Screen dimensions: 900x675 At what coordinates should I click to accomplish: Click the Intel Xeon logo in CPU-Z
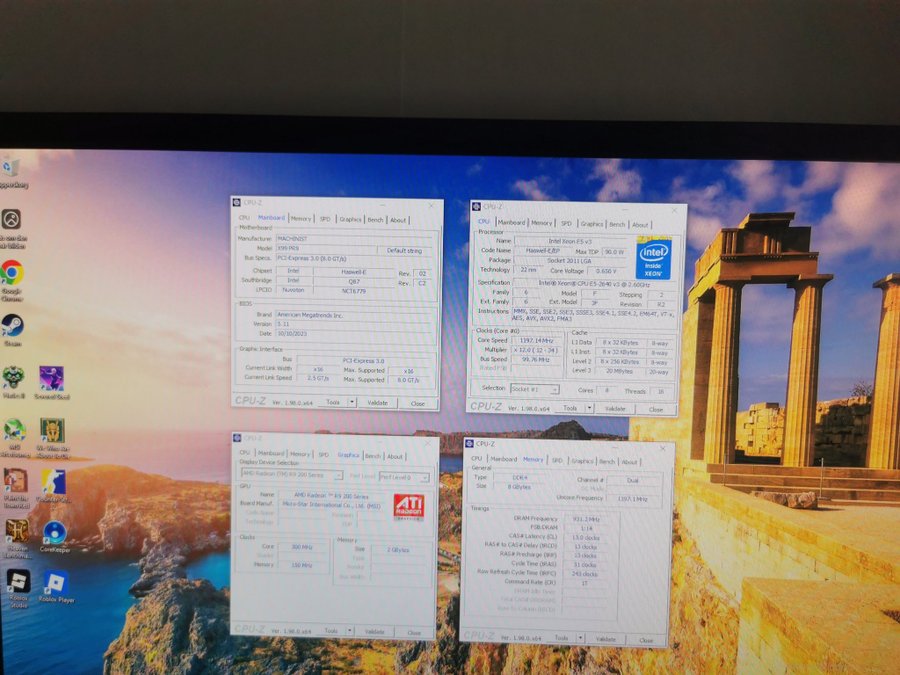point(653,258)
